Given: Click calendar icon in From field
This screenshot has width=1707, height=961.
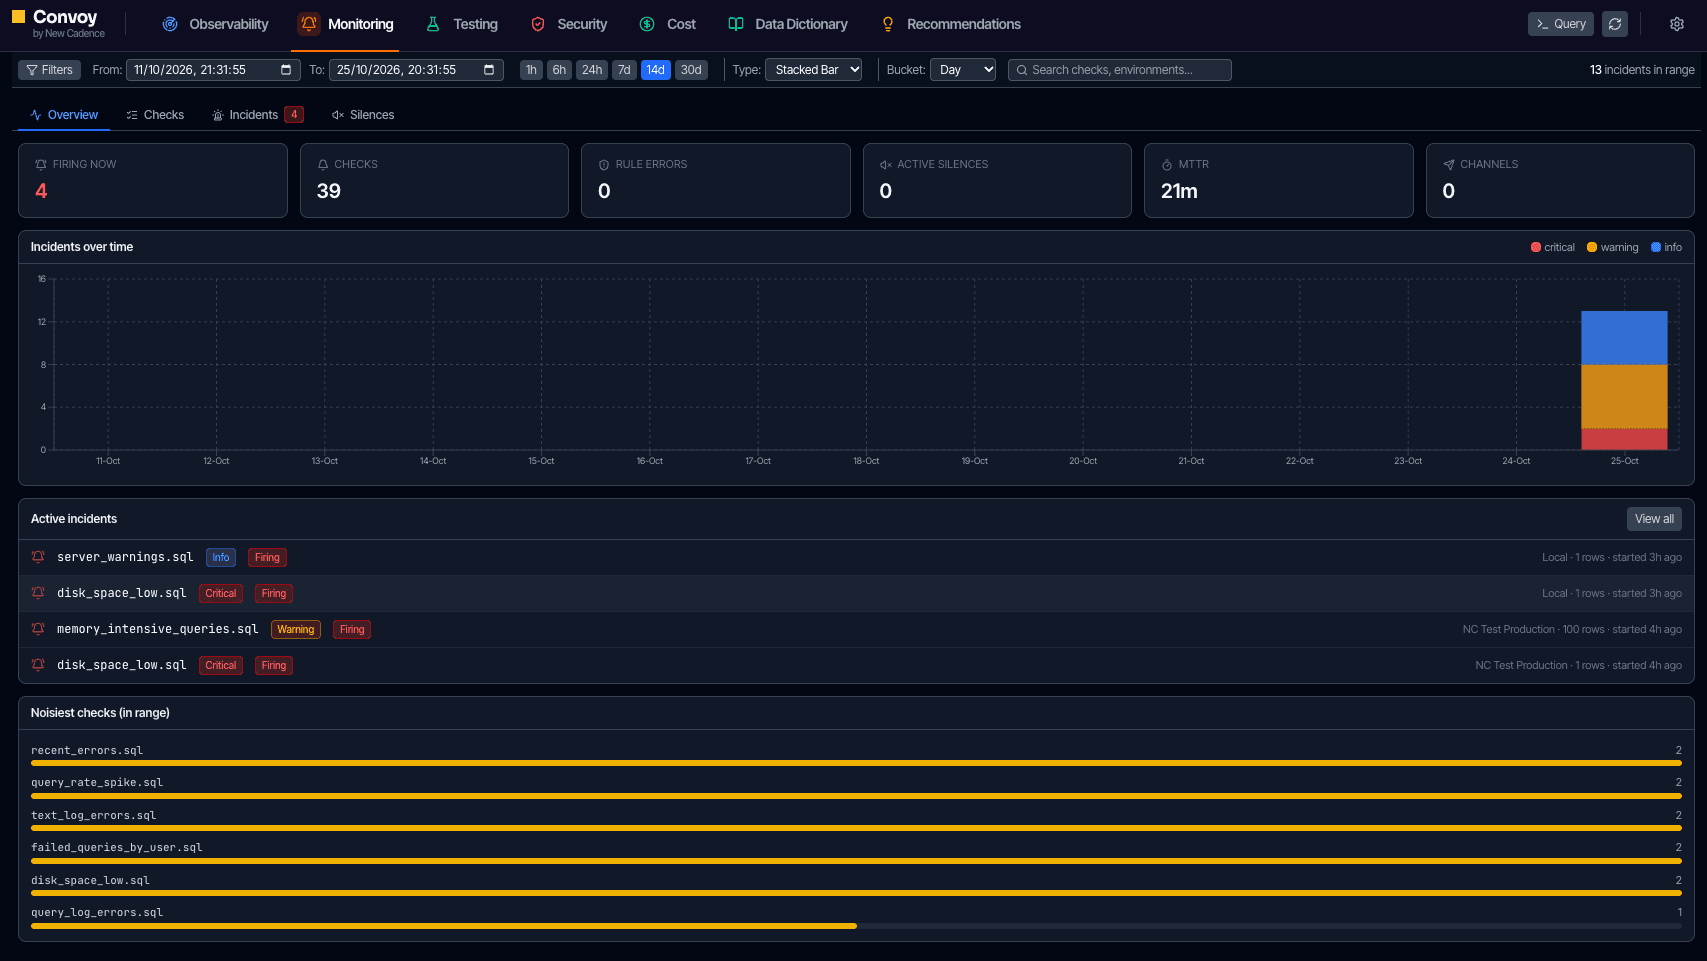Looking at the screenshot, I should click(286, 70).
